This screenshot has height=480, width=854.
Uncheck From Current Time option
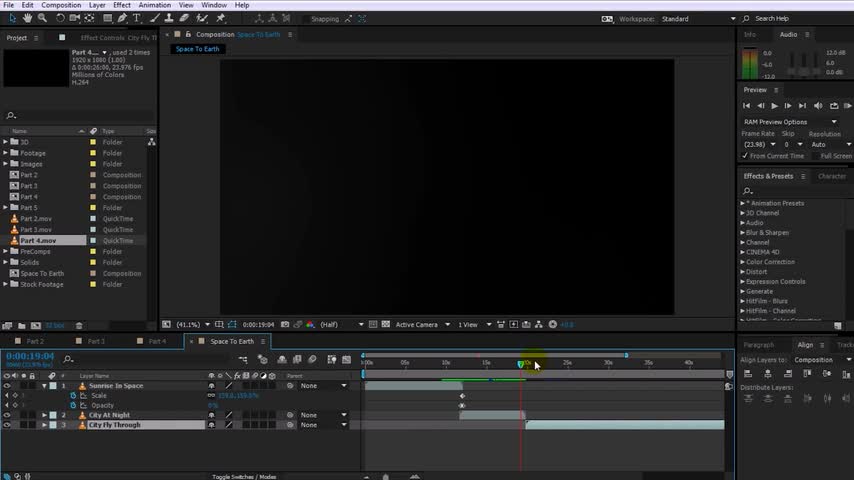pos(745,156)
